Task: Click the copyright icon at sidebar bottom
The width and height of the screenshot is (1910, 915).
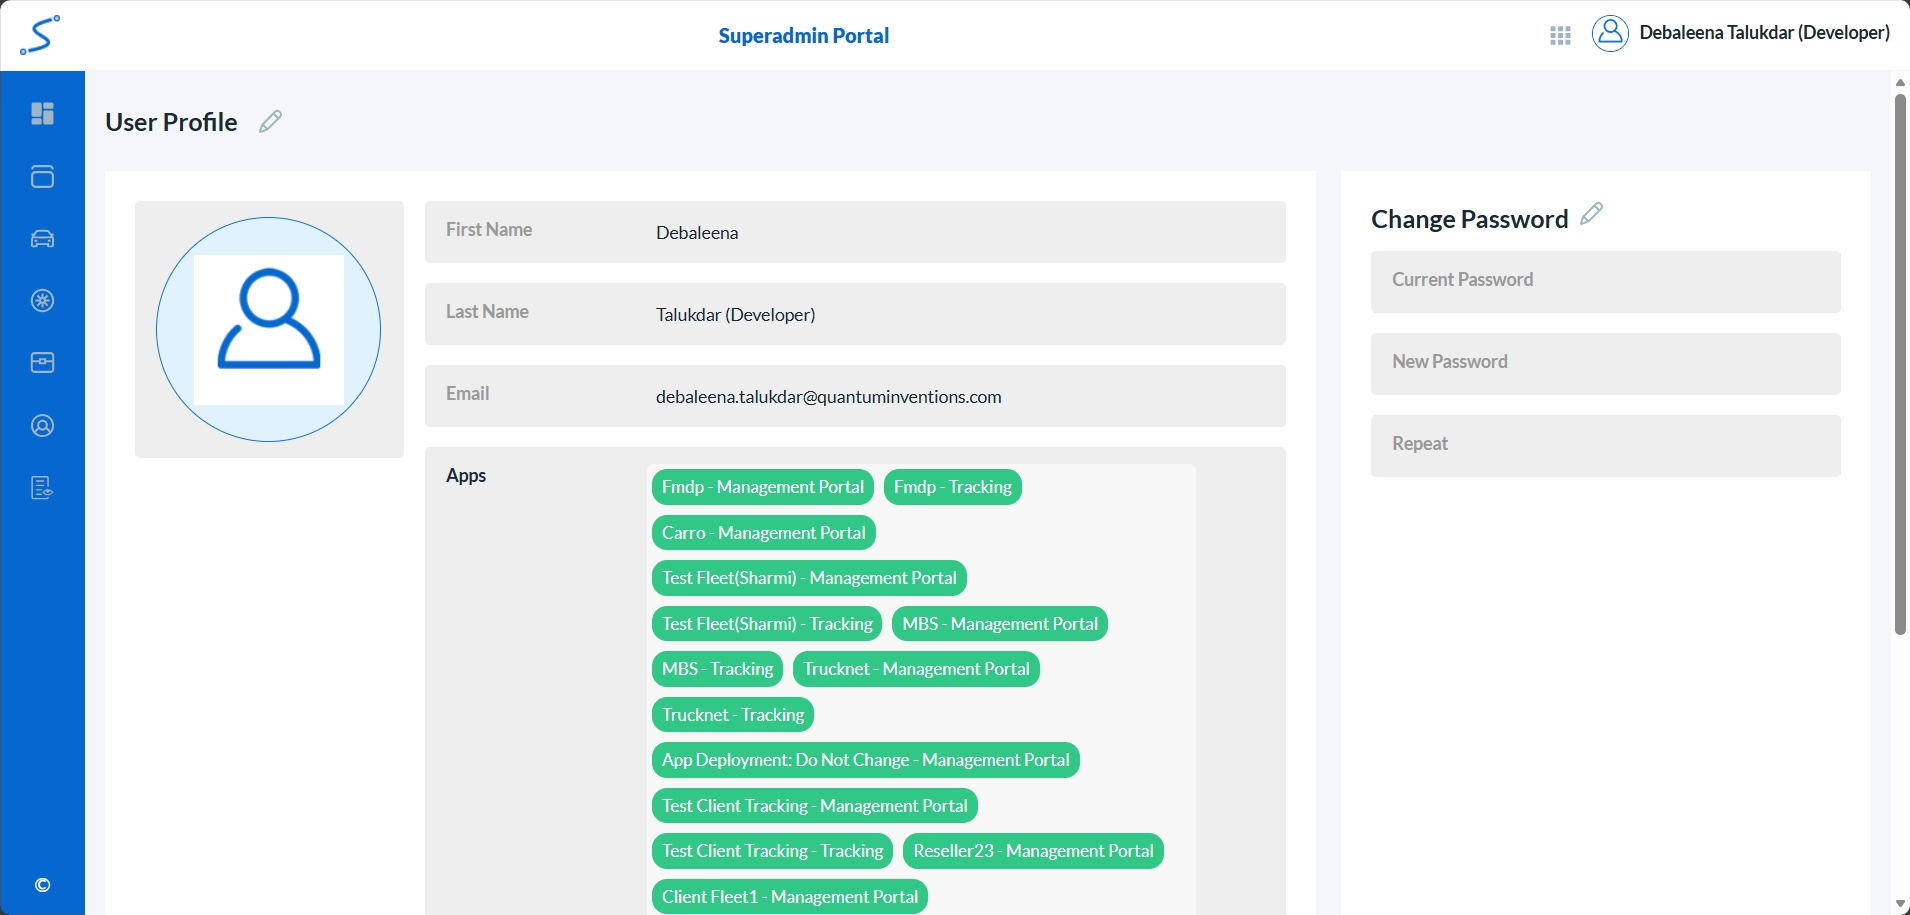Action: click(42, 885)
